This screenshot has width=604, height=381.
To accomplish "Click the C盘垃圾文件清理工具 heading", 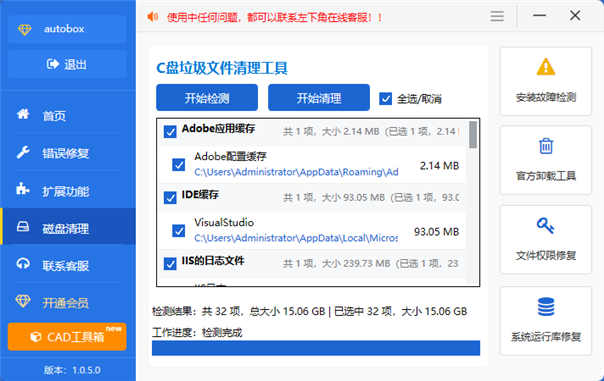I will (x=222, y=68).
